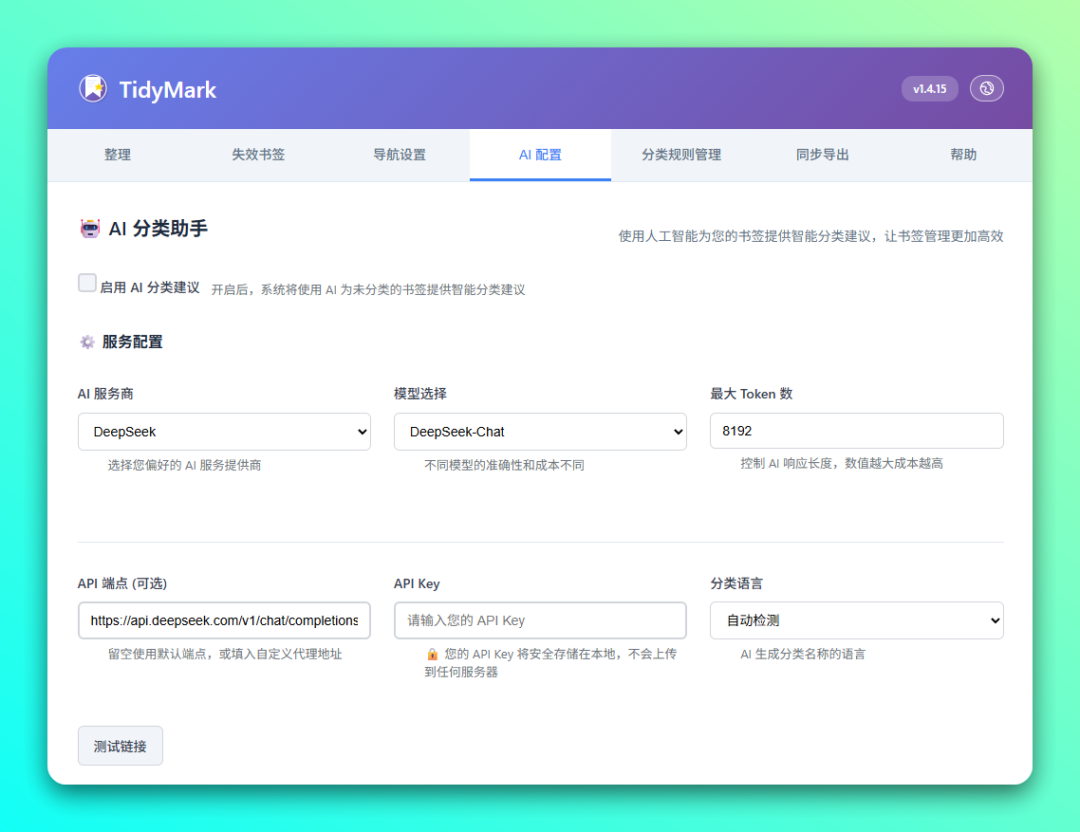Click the 测试链接 button
Viewport: 1080px width, 832px height.
pos(121,746)
